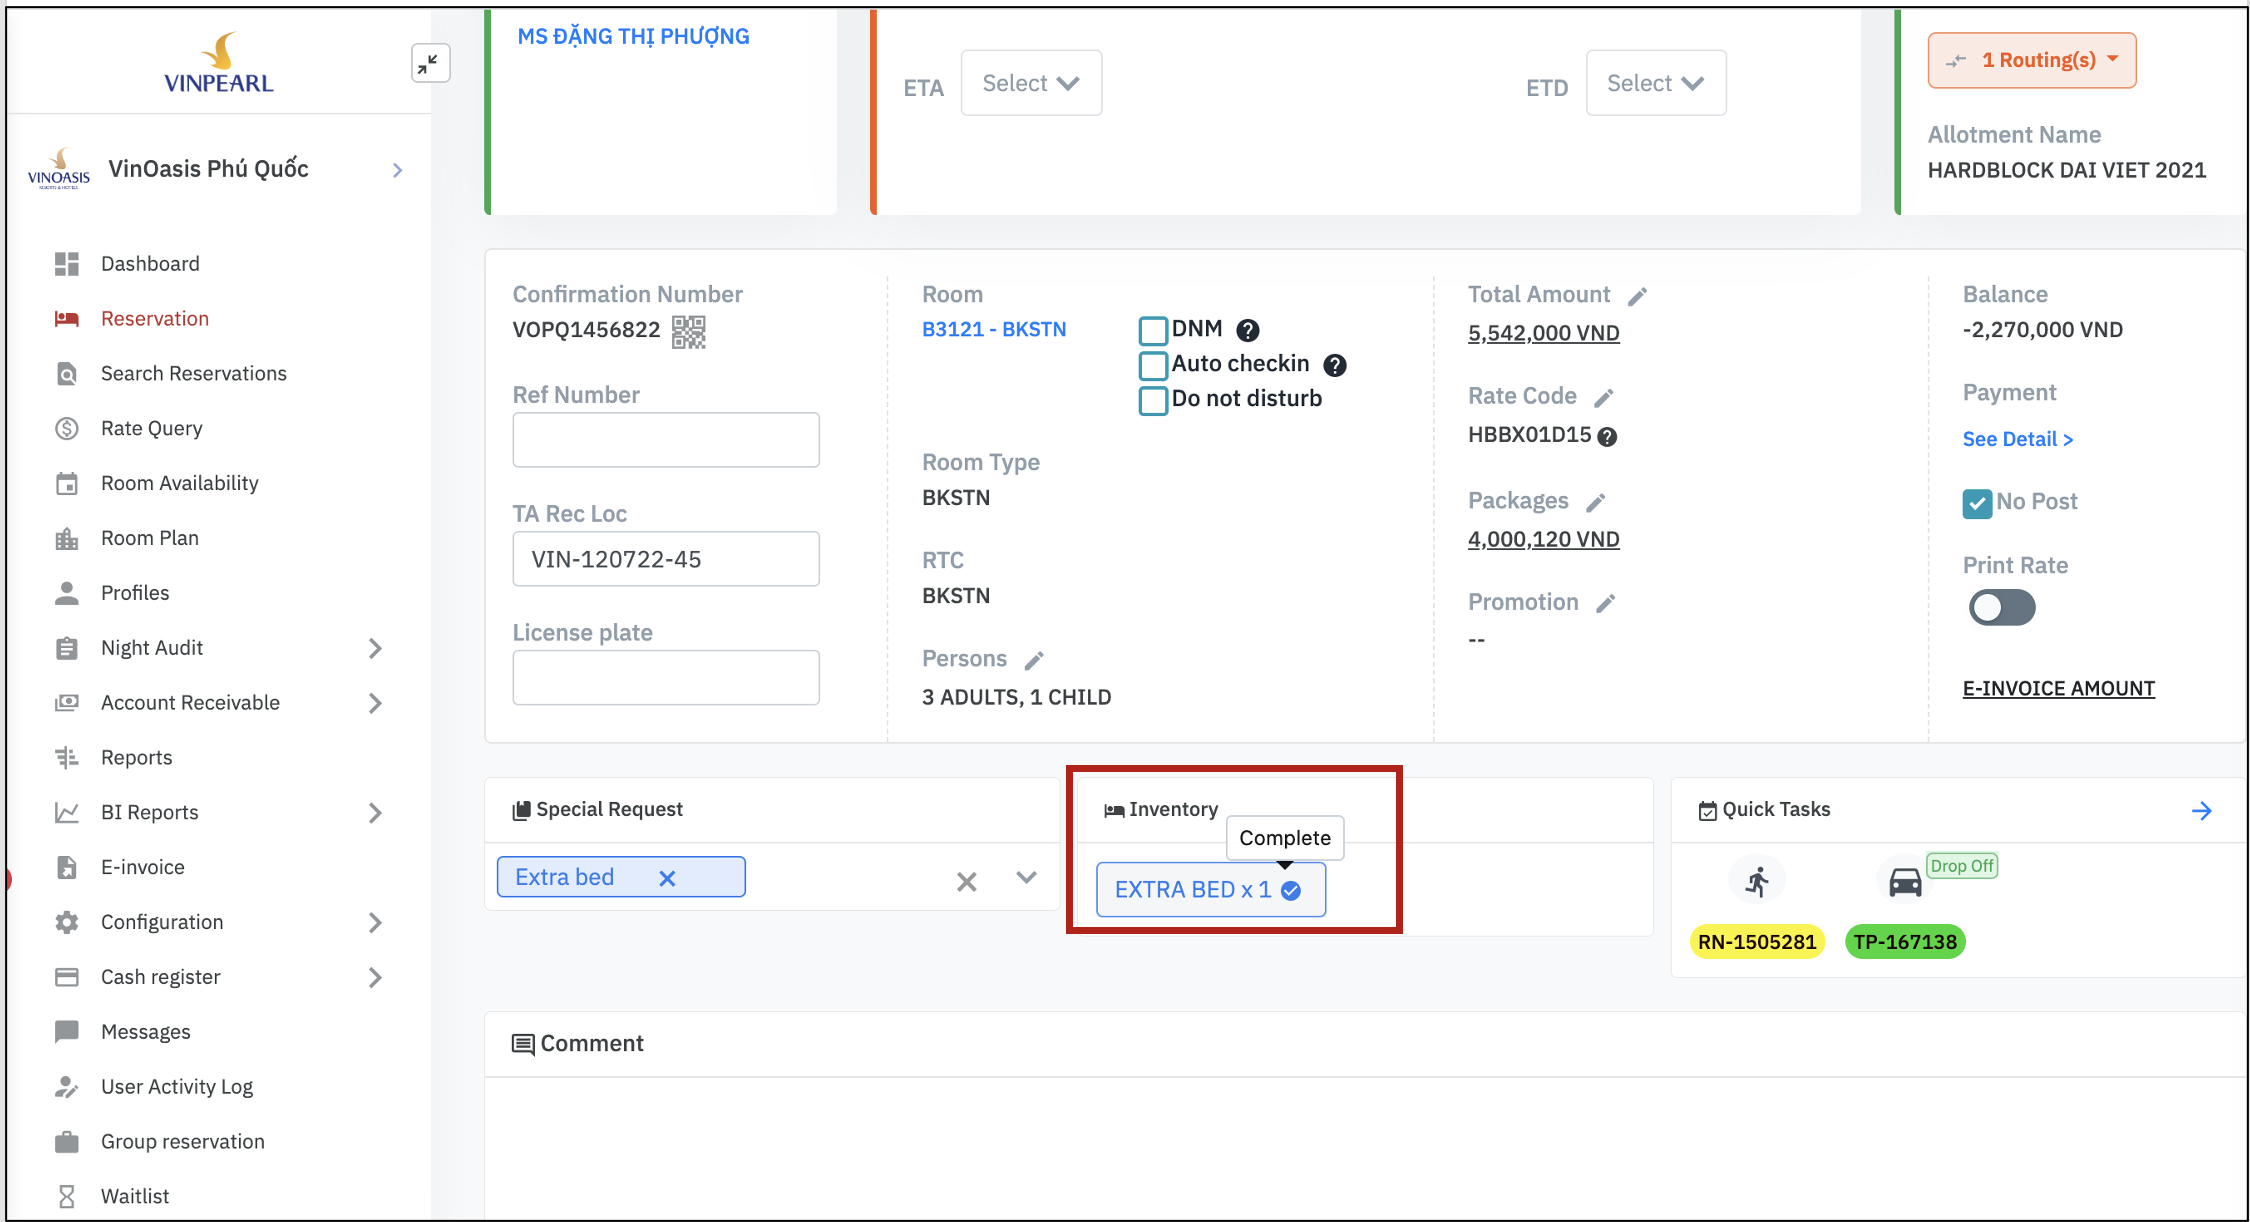Screen dimensions: 2250x1222
Task: Click the collapse sidebar arrows icon
Action: pyautogui.click(x=429, y=64)
